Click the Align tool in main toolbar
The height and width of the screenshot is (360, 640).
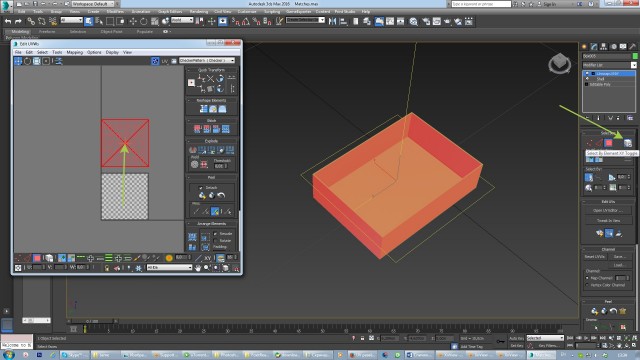click(x=343, y=21)
